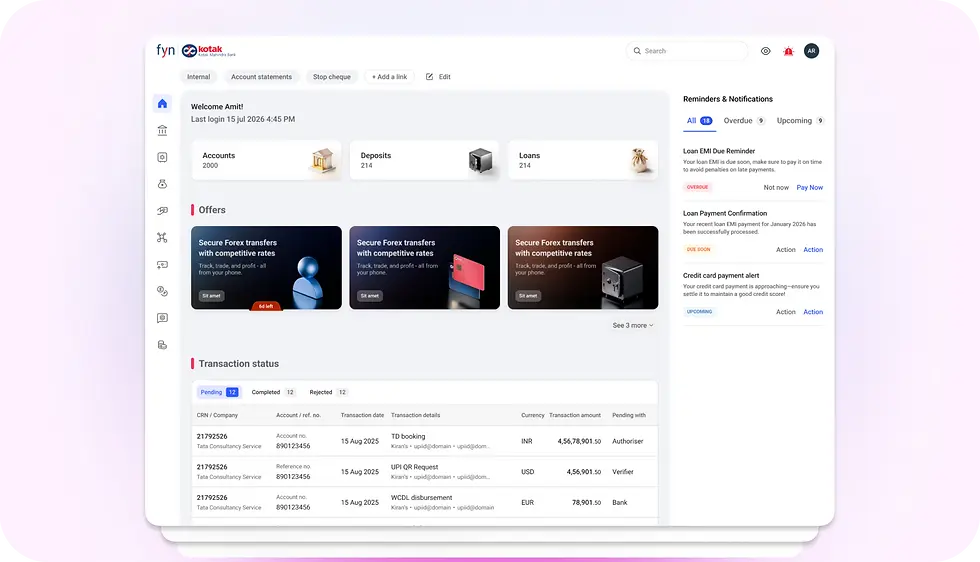
Task: Open the AR profile avatar
Action: [811, 51]
